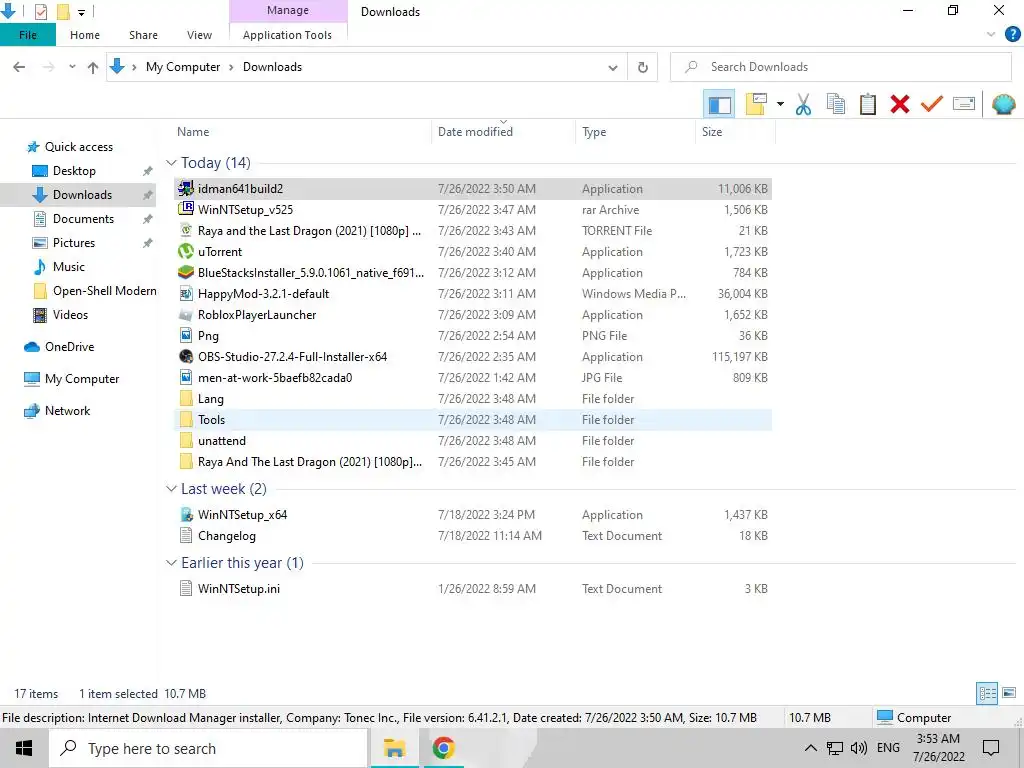Image resolution: width=1024 pixels, height=768 pixels.
Task: Open the Windows Start button
Action: (24, 748)
